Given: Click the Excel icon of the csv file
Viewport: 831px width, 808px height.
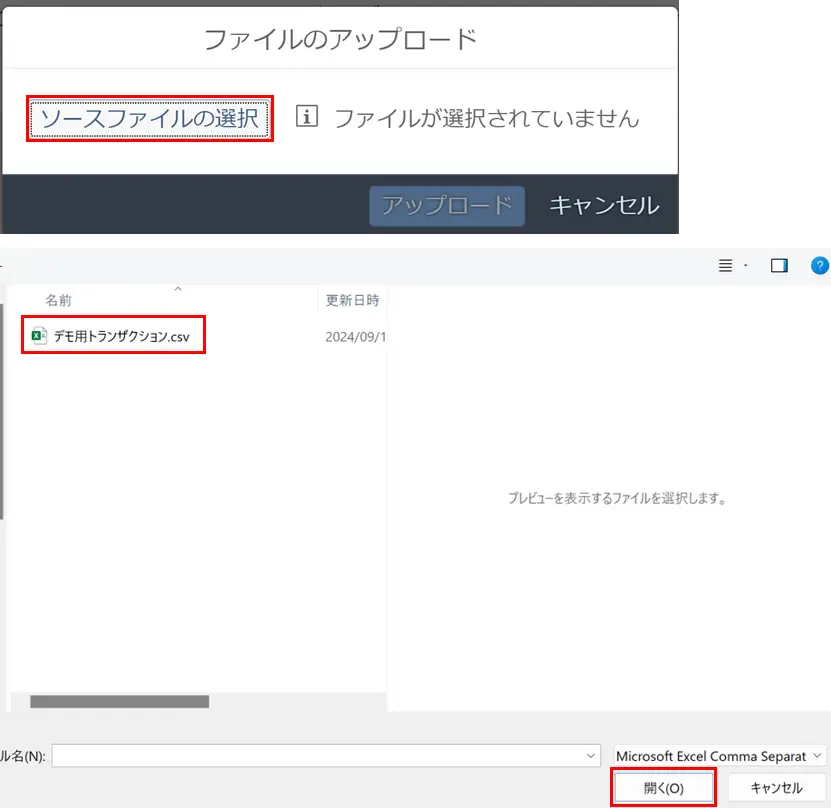Looking at the screenshot, I should [x=39, y=336].
